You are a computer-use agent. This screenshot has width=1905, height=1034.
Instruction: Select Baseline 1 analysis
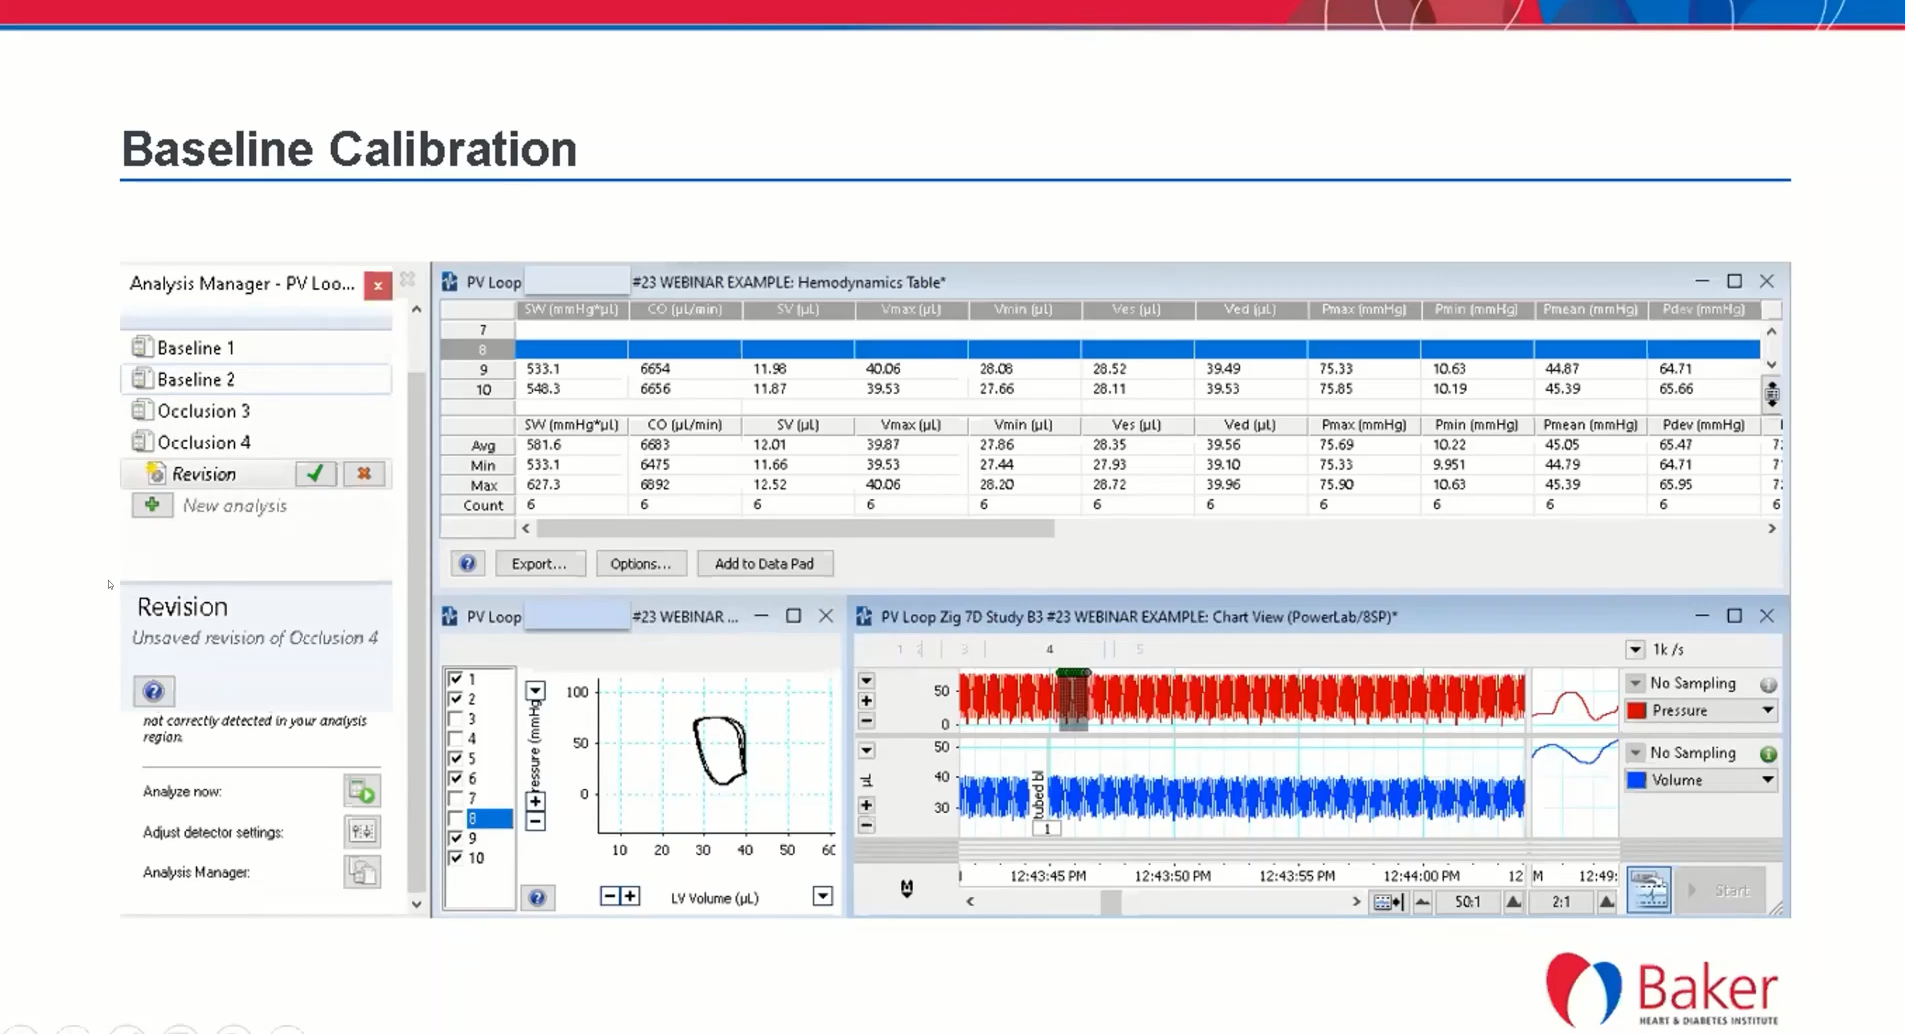pos(196,348)
